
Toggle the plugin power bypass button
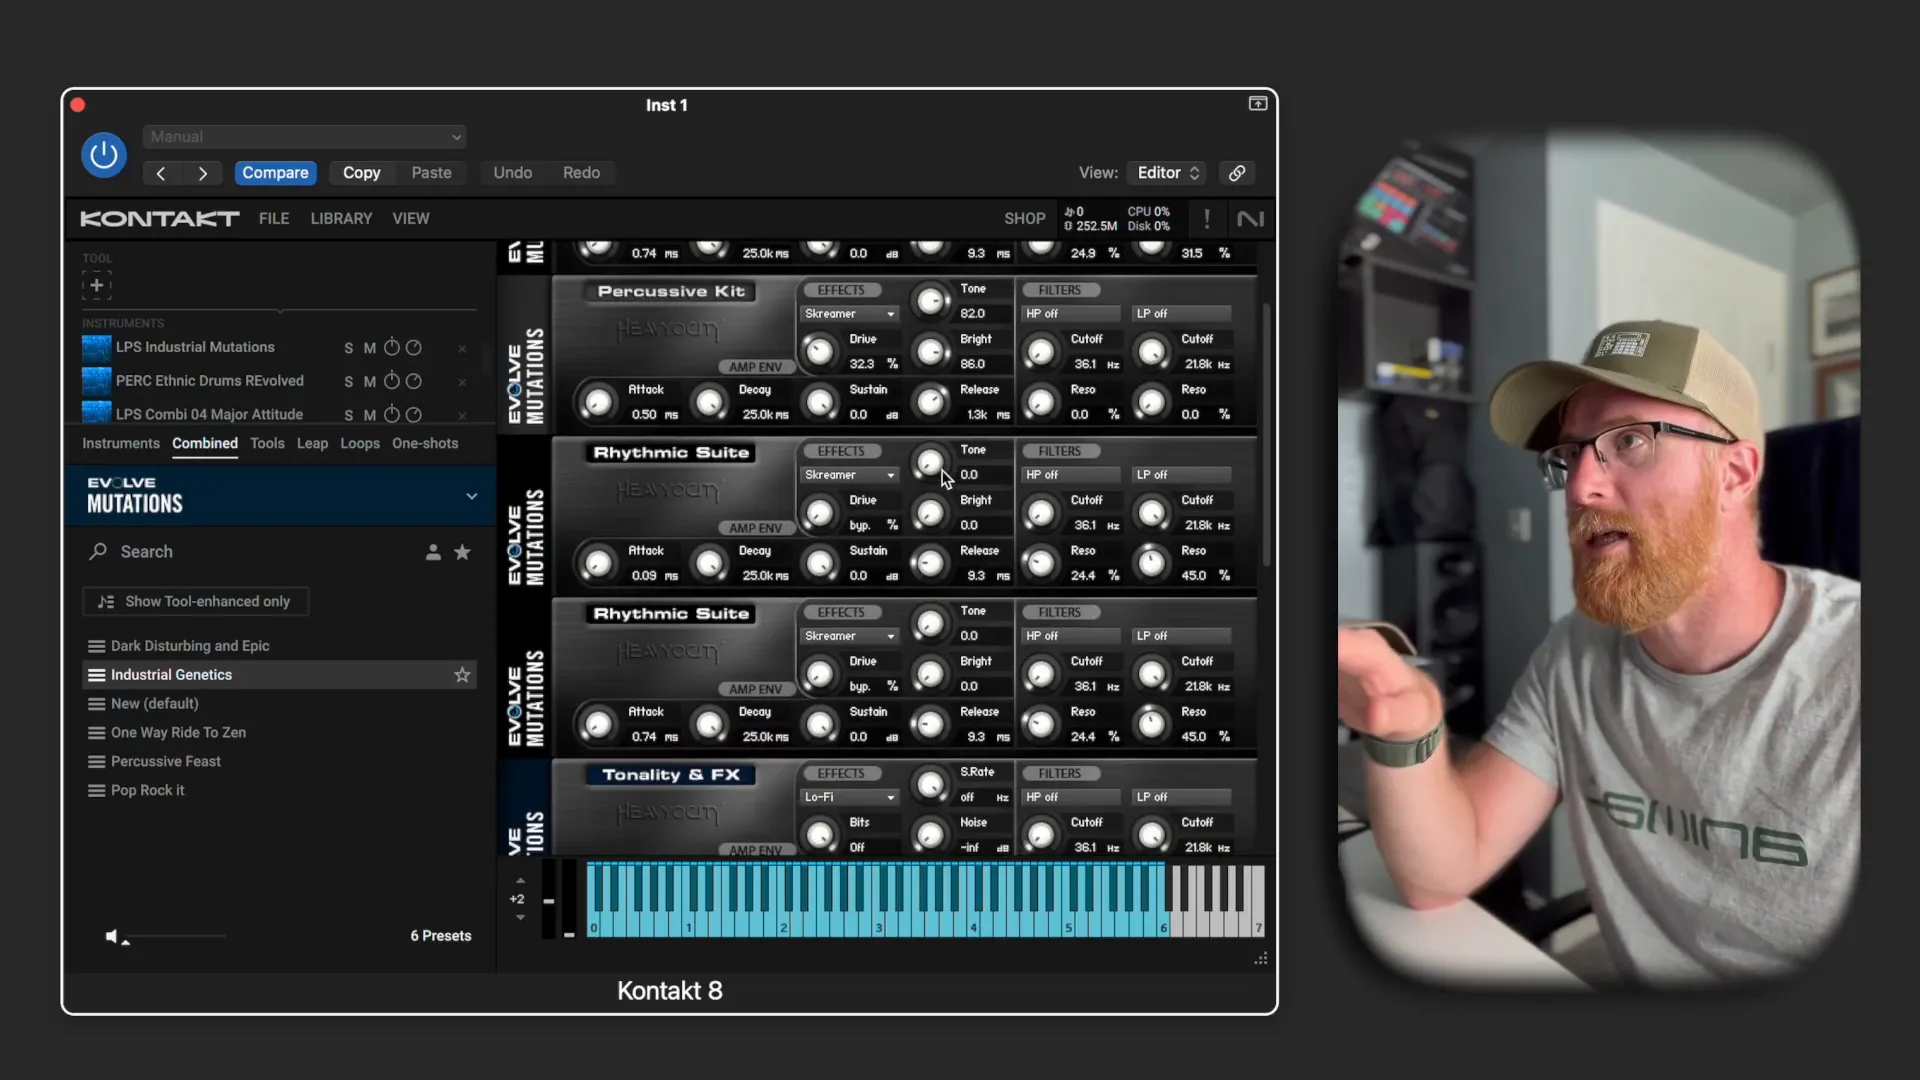point(104,155)
